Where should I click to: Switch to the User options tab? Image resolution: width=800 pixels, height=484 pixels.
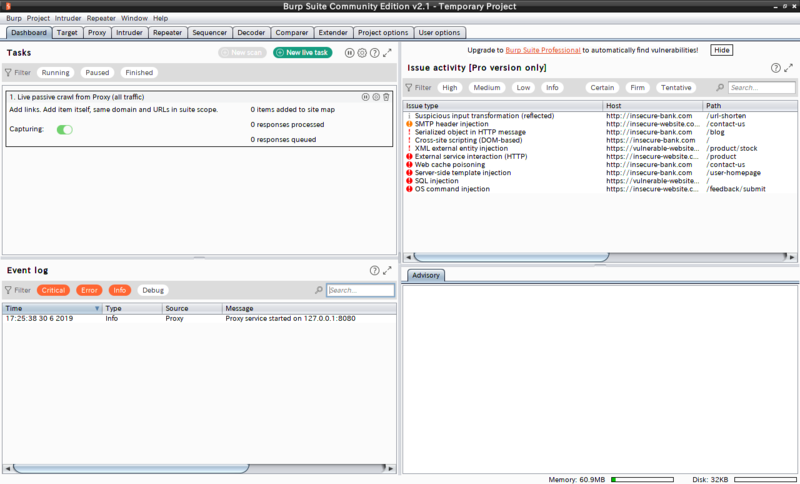tap(439, 33)
